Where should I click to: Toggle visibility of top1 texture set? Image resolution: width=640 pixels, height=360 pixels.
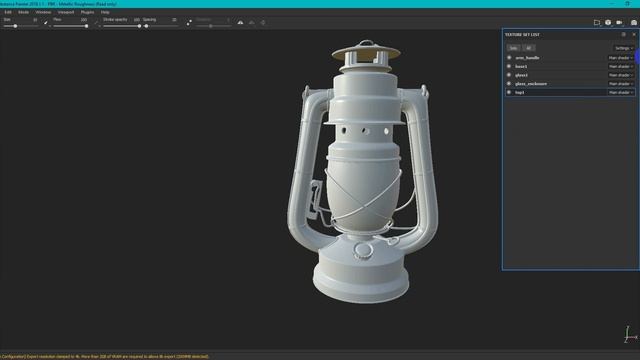pyautogui.click(x=509, y=92)
